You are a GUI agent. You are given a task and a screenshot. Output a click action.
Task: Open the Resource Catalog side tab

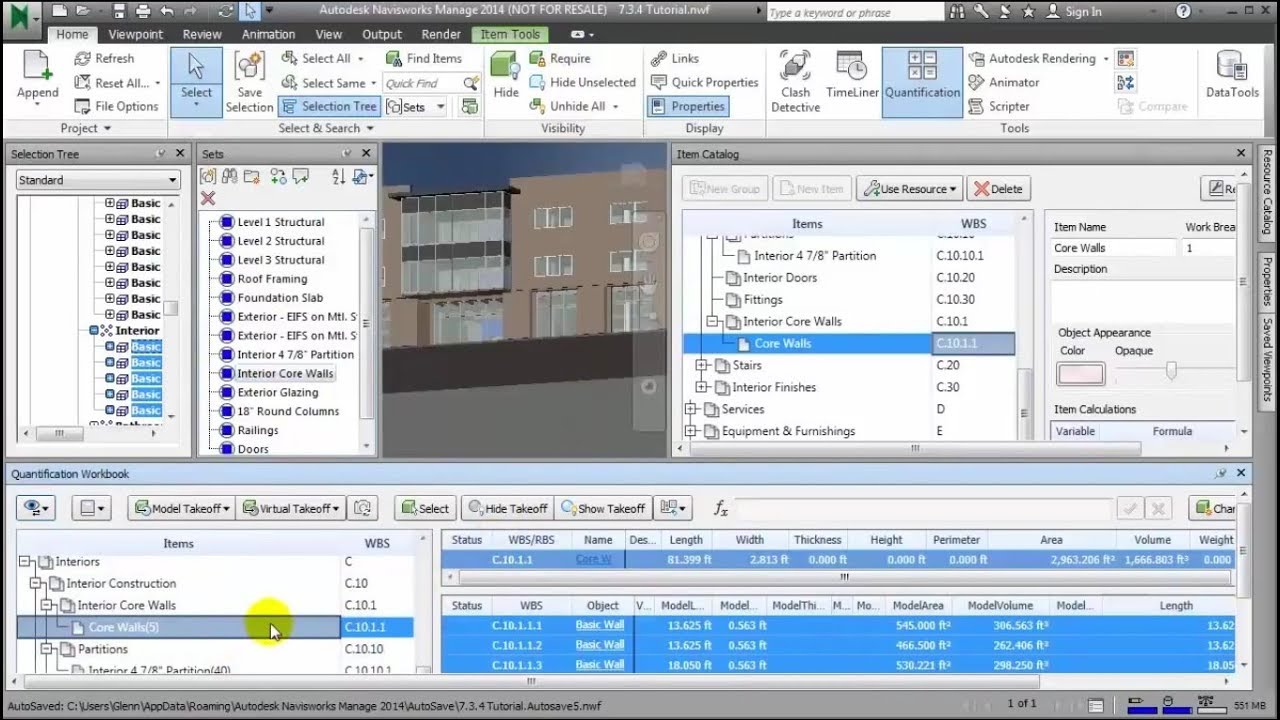click(x=1267, y=194)
